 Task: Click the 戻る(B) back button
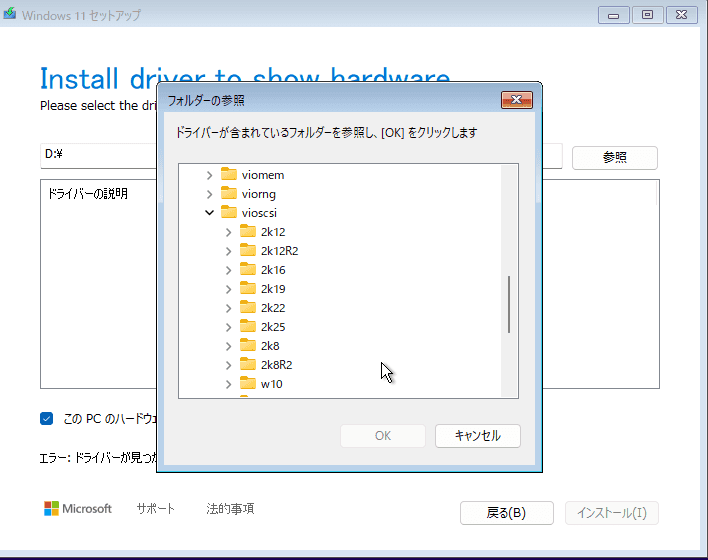tap(507, 513)
